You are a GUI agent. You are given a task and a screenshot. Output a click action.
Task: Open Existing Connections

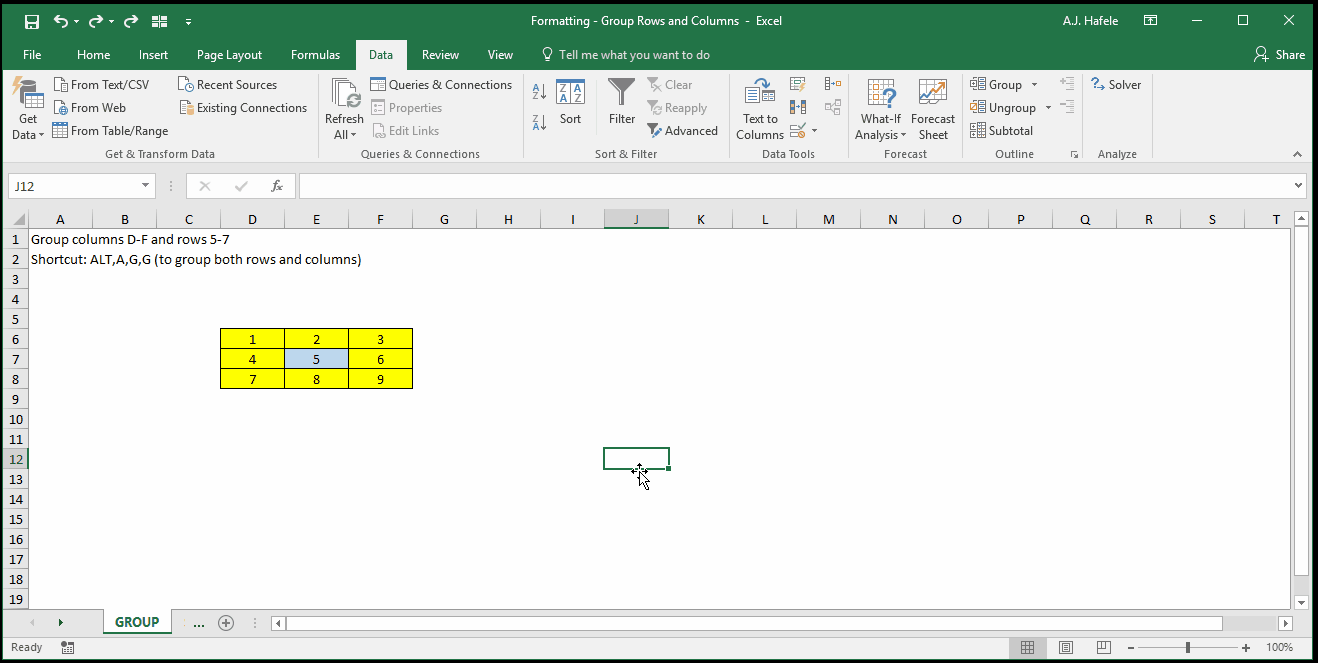(243, 108)
